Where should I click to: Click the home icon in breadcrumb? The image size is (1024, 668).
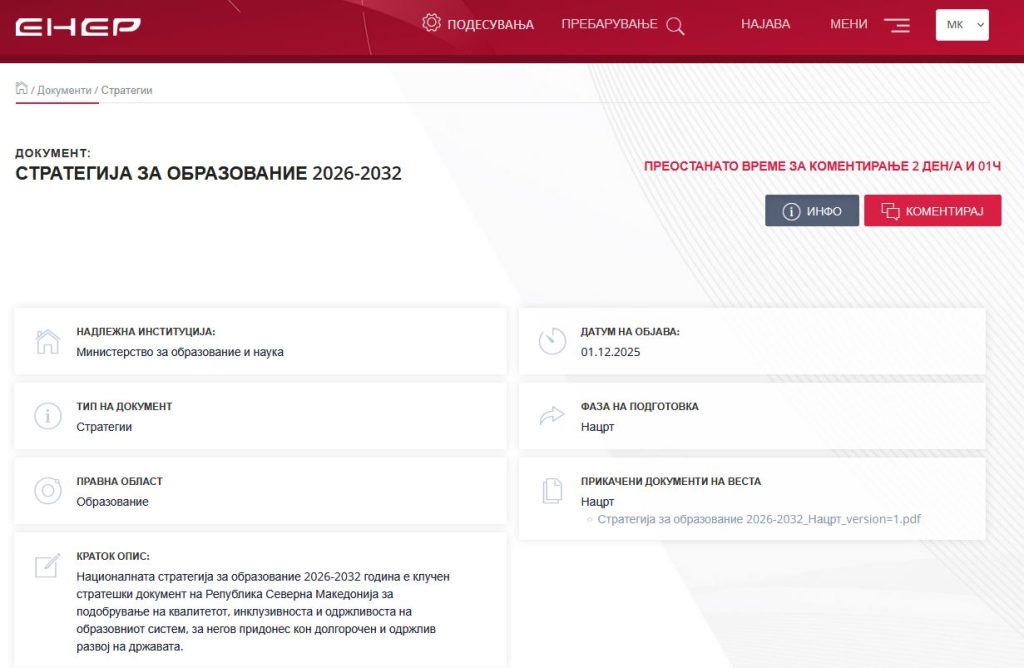click(x=21, y=88)
